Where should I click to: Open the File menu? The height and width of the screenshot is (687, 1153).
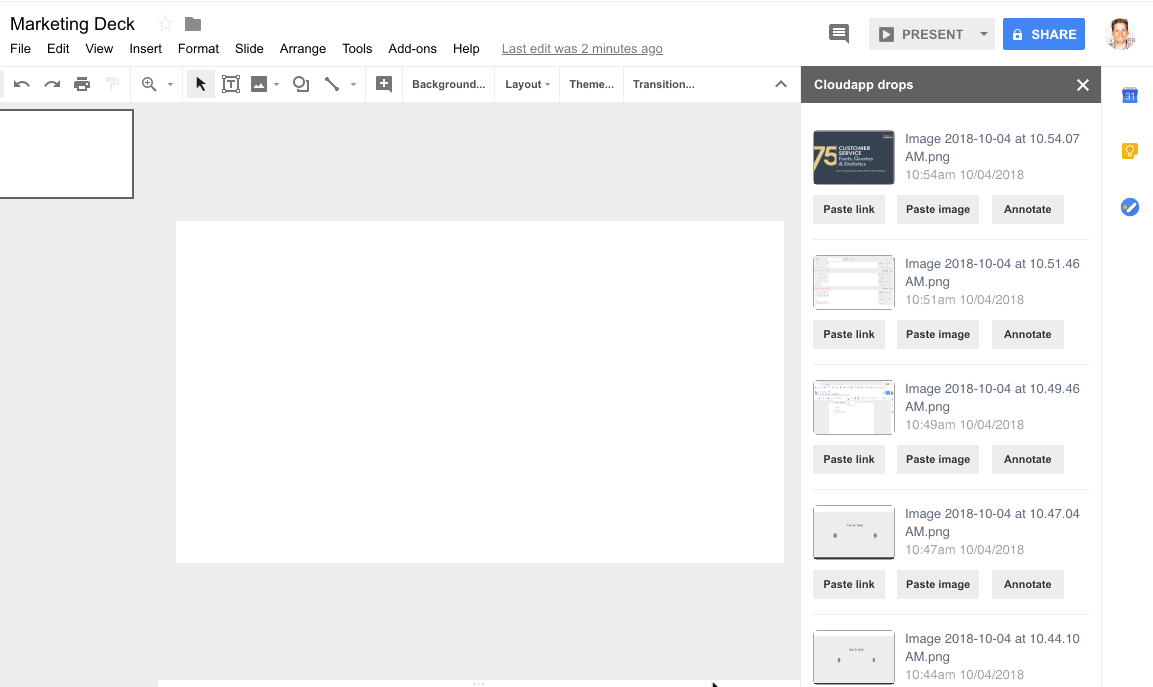pos(21,49)
